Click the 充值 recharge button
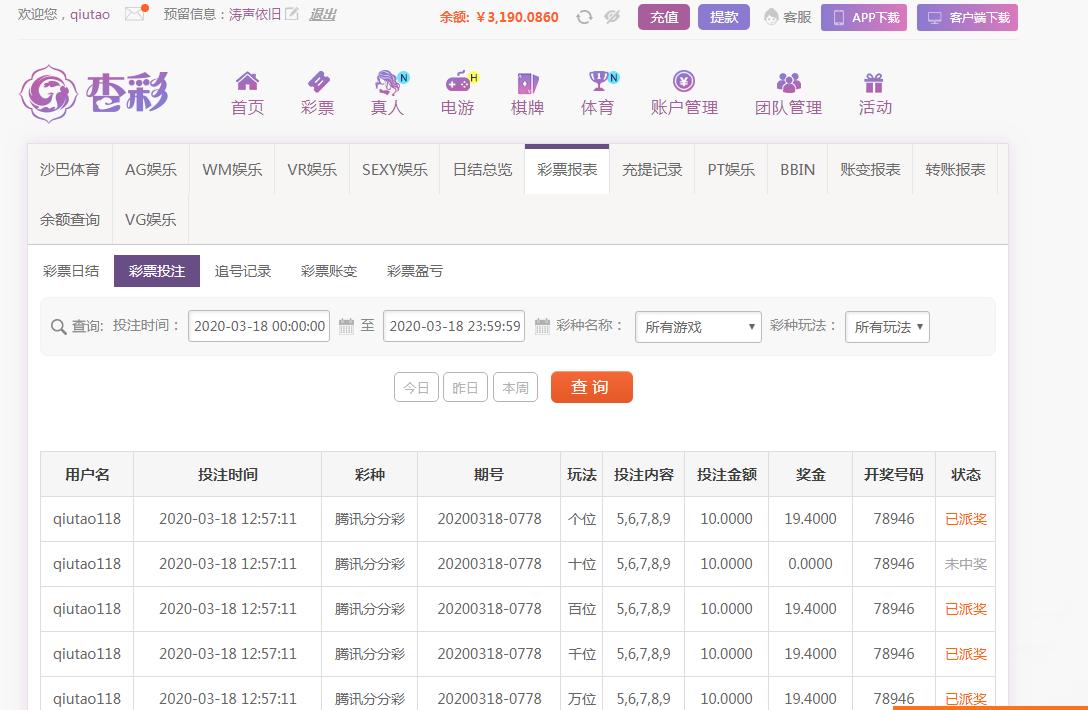1088x710 pixels. pos(664,17)
